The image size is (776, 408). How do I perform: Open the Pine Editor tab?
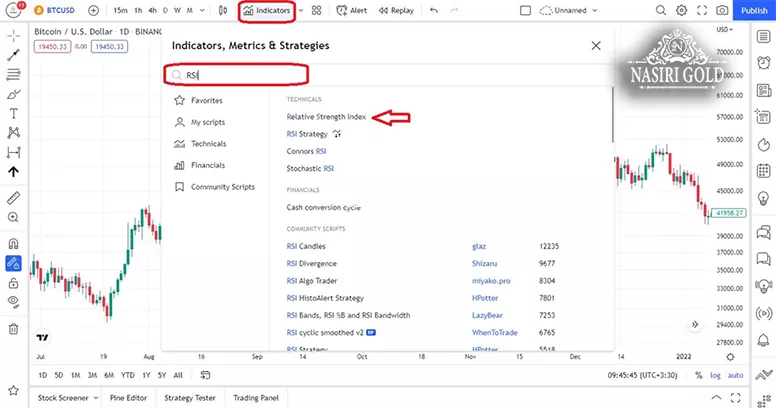[128, 398]
